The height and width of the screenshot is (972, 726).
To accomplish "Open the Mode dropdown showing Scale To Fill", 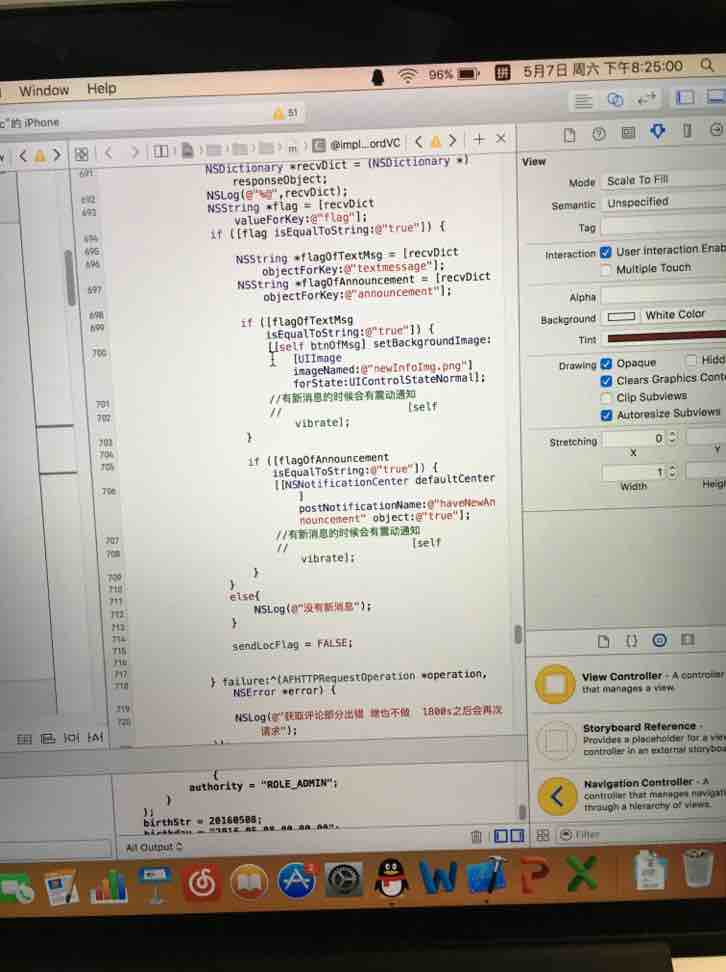I will tap(660, 181).
